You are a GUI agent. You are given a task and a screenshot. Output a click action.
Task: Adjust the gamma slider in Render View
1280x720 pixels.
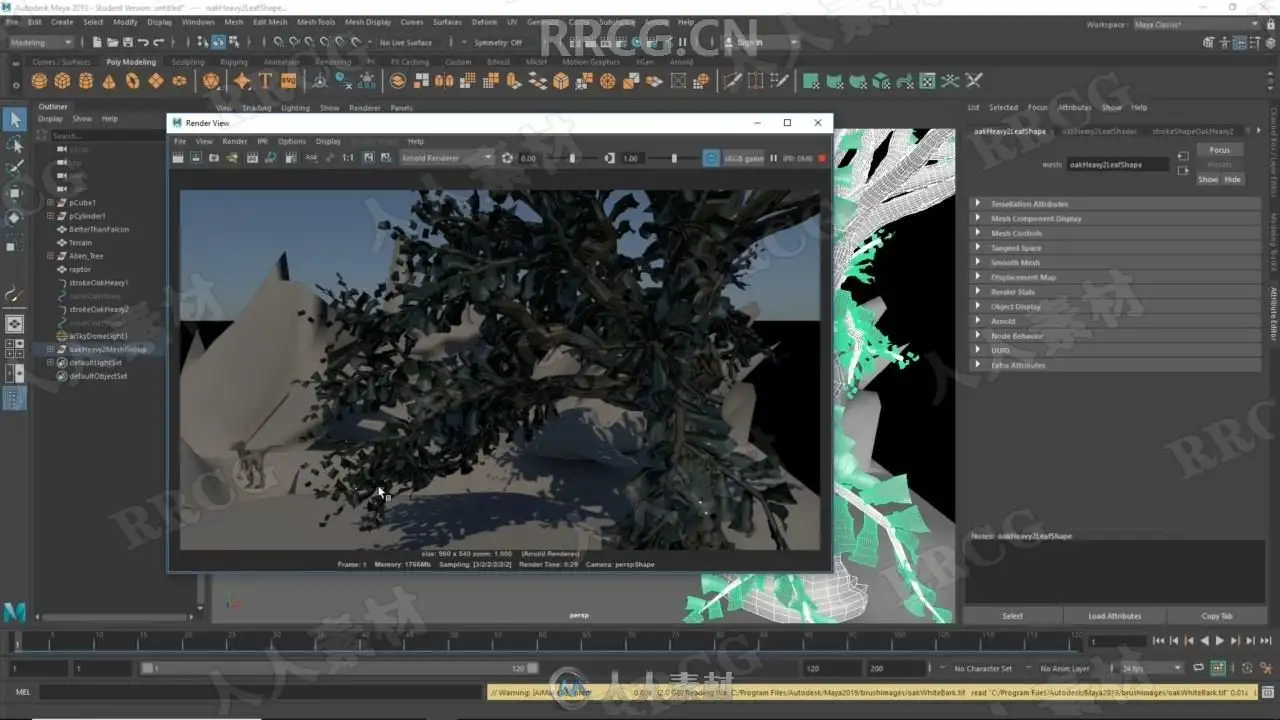tap(674, 158)
